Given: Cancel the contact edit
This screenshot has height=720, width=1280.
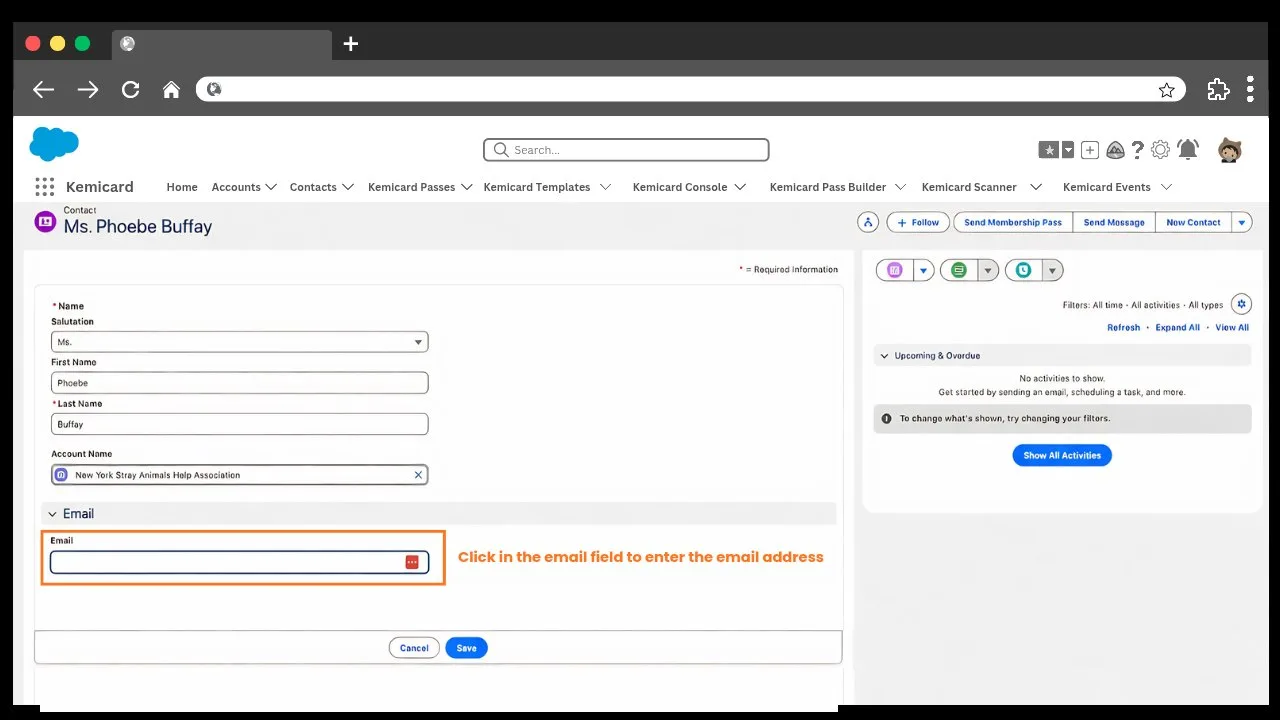Looking at the screenshot, I should [414, 648].
